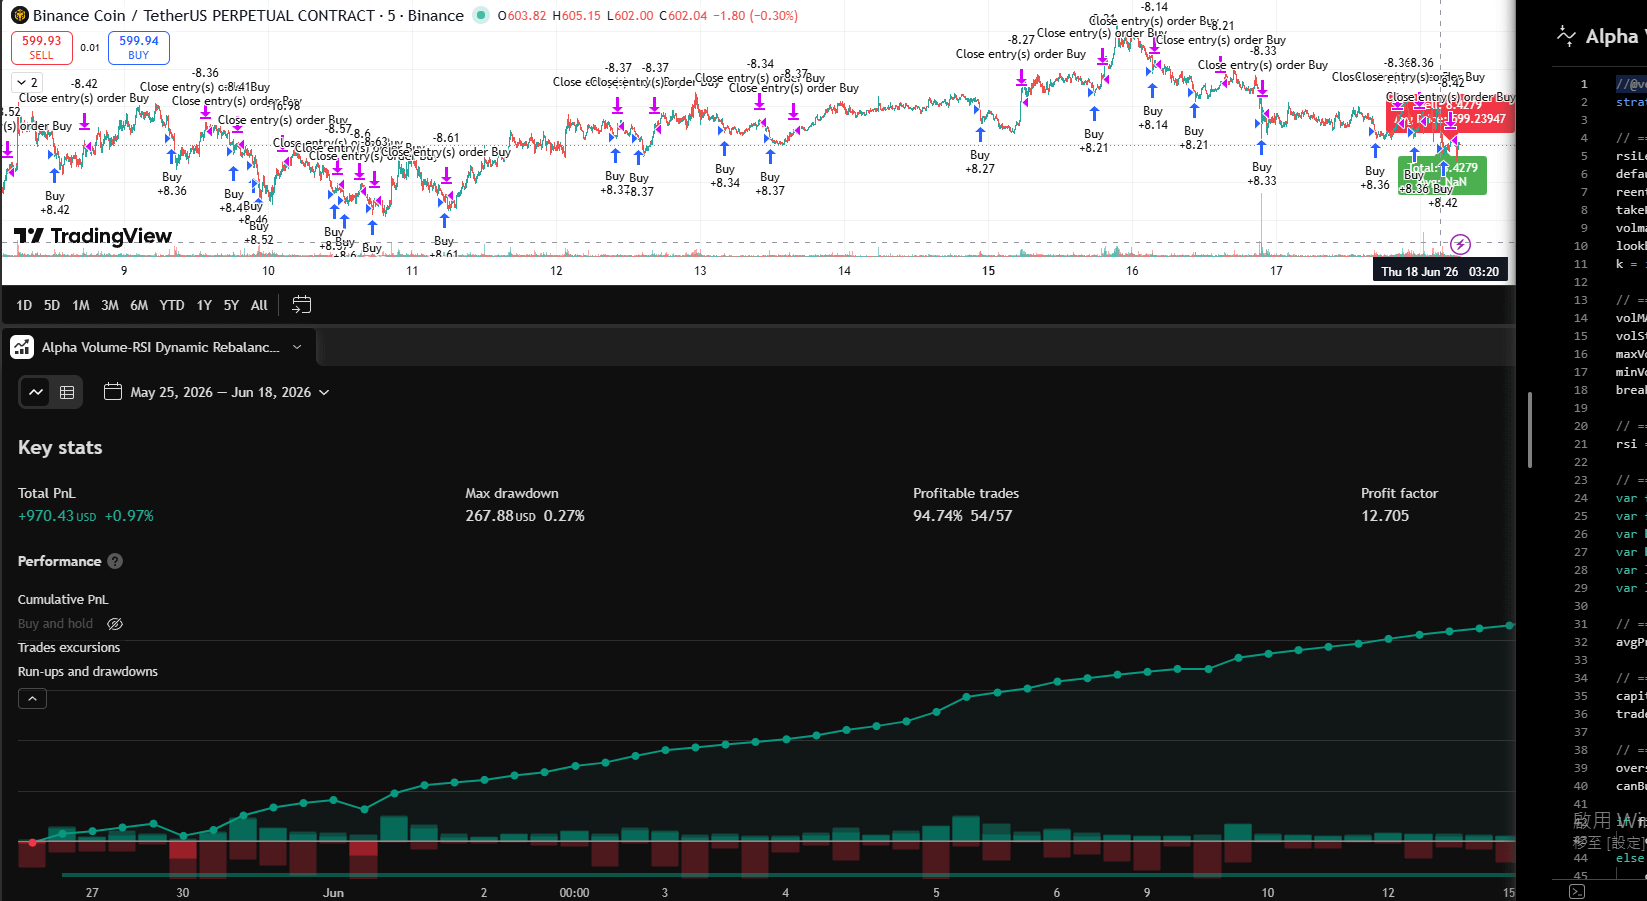This screenshot has height=901, width=1647.
Task: Click the Cumulative PnL legend item
Action: click(x=63, y=600)
